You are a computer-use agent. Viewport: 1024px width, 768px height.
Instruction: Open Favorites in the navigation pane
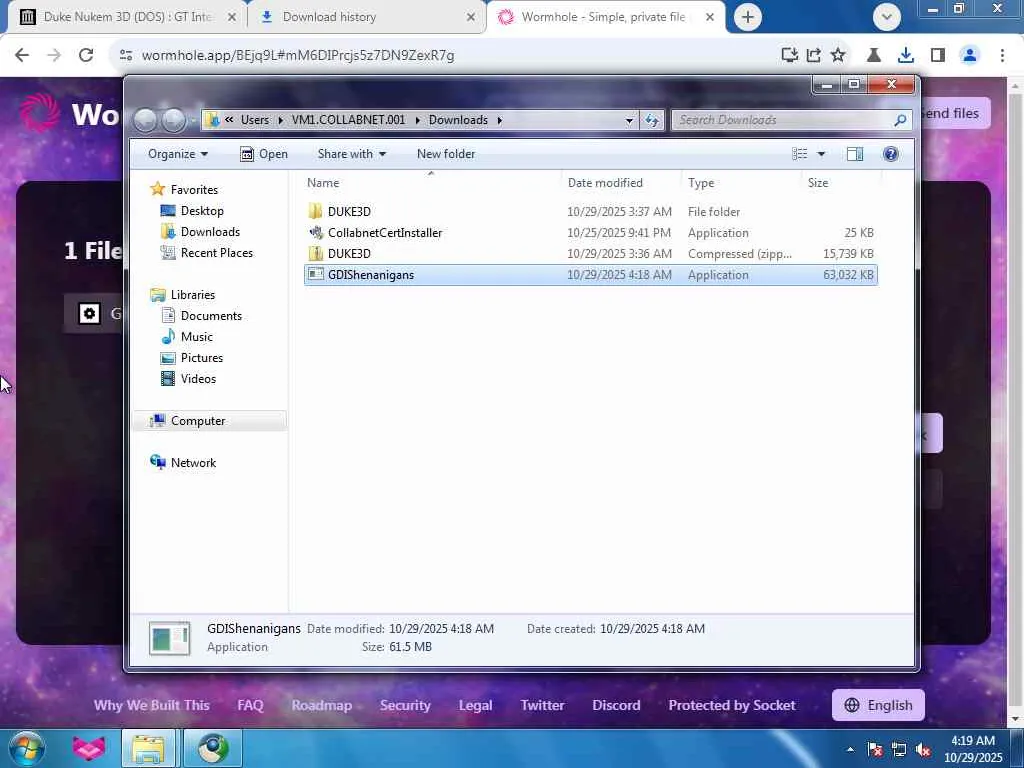(194, 189)
